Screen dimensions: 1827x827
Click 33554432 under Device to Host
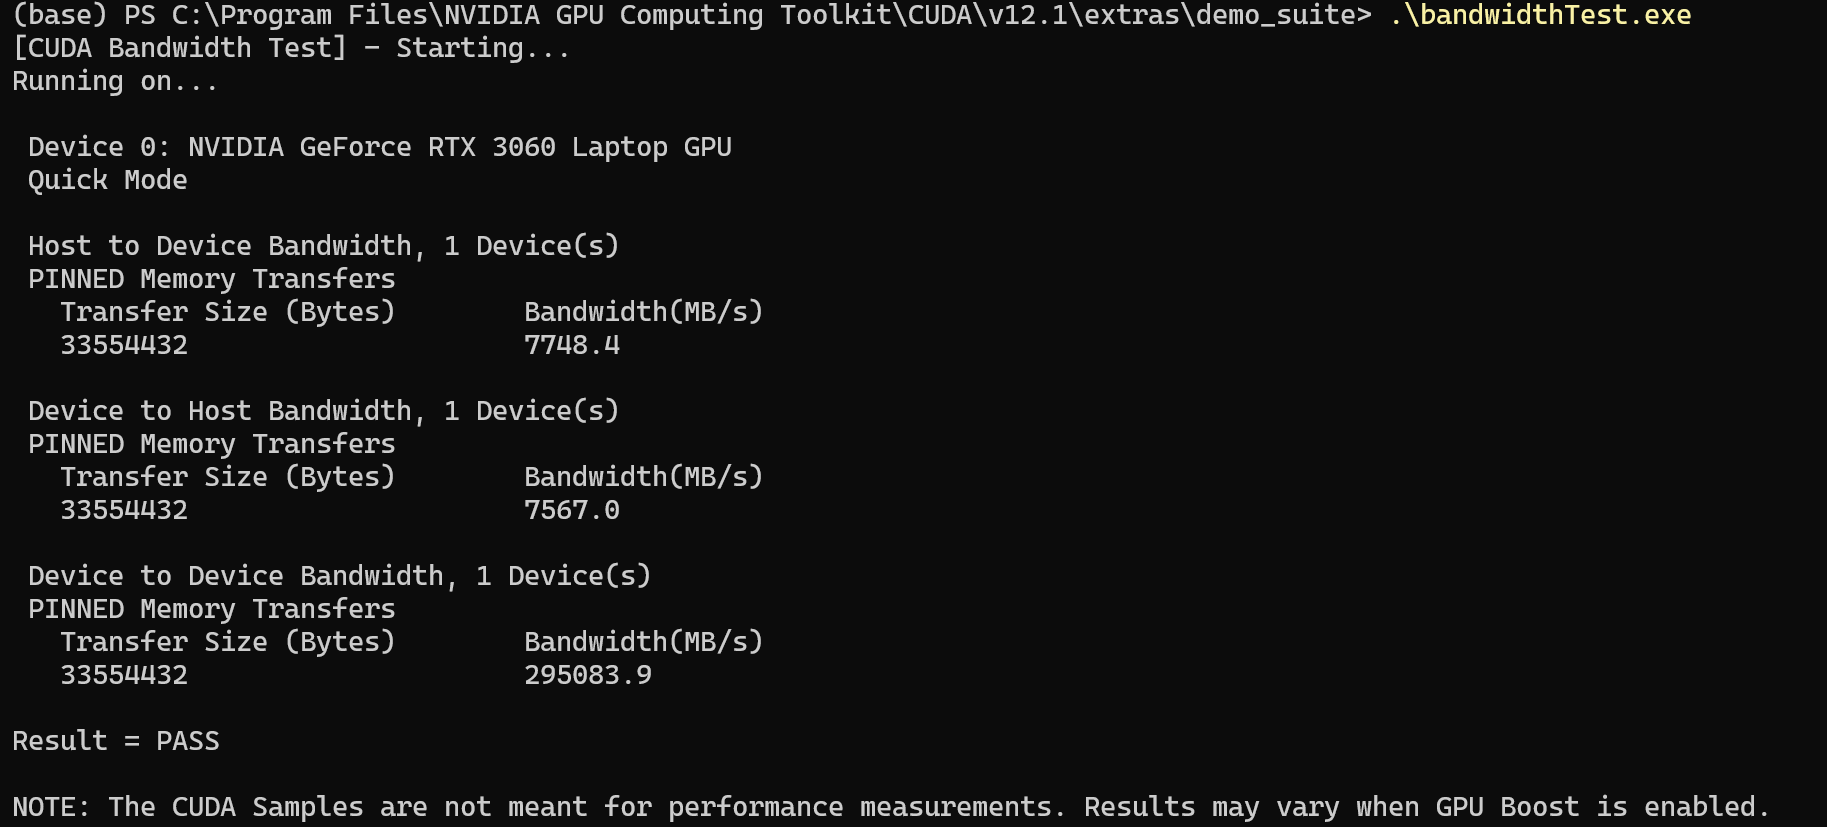pyautogui.click(x=124, y=510)
